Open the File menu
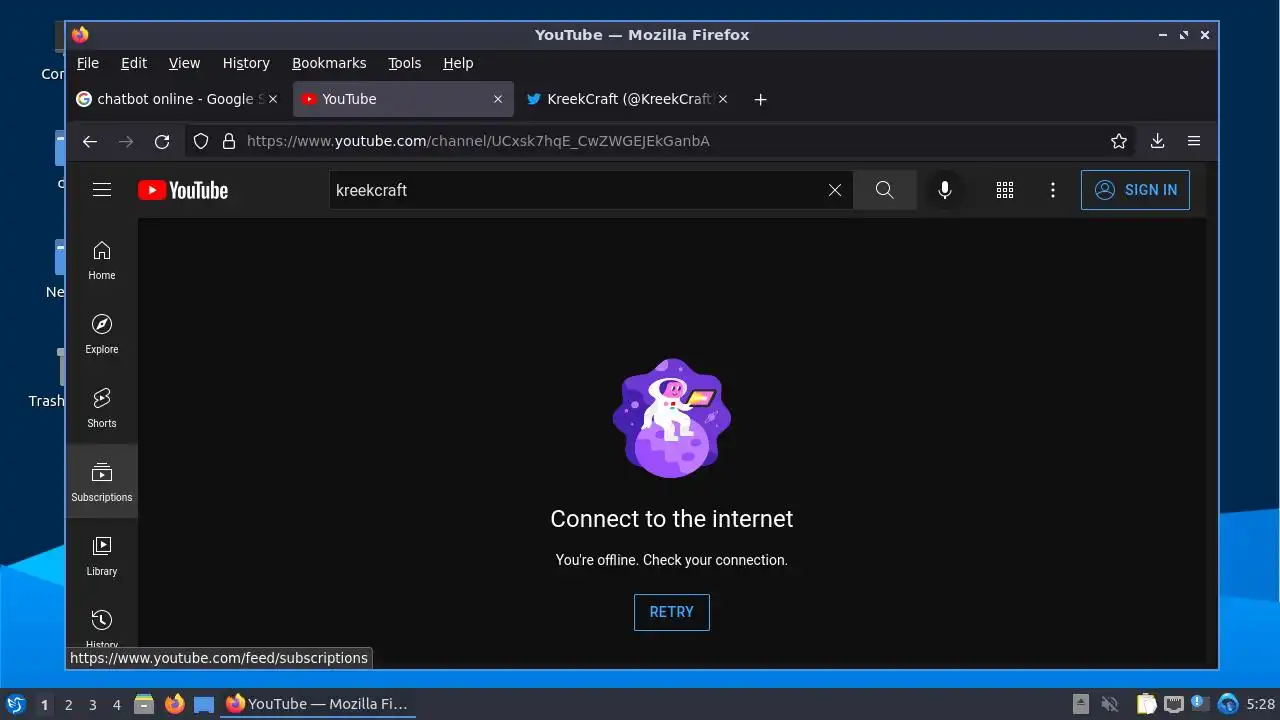The image size is (1280, 720). pyautogui.click(x=88, y=63)
